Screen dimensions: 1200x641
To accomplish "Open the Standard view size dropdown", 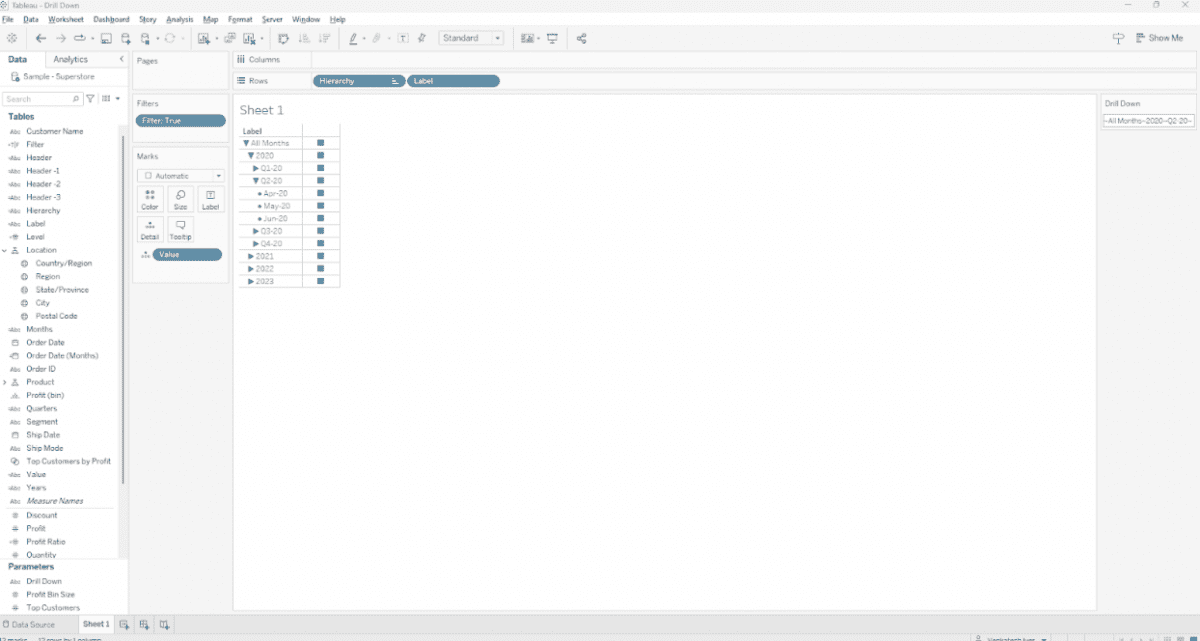I will tap(471, 38).
